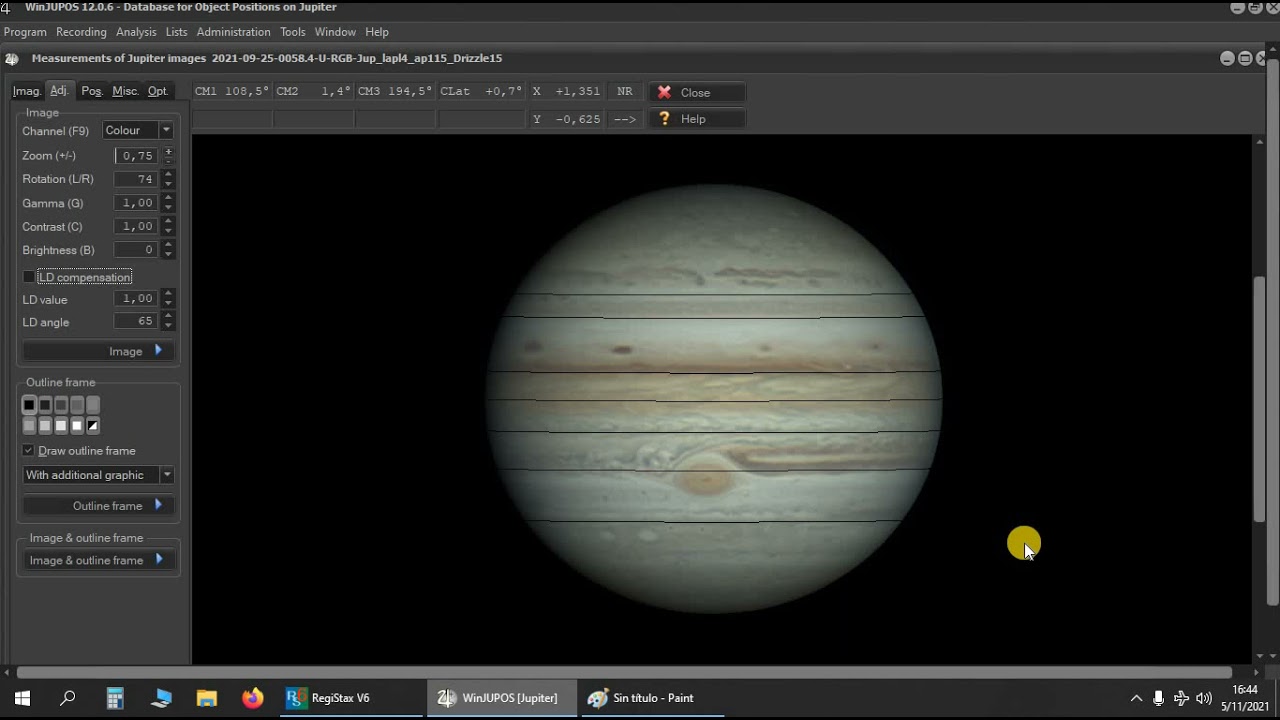
Task: Click the WinJUPOS icon in main title bar
Action: (x=7, y=7)
